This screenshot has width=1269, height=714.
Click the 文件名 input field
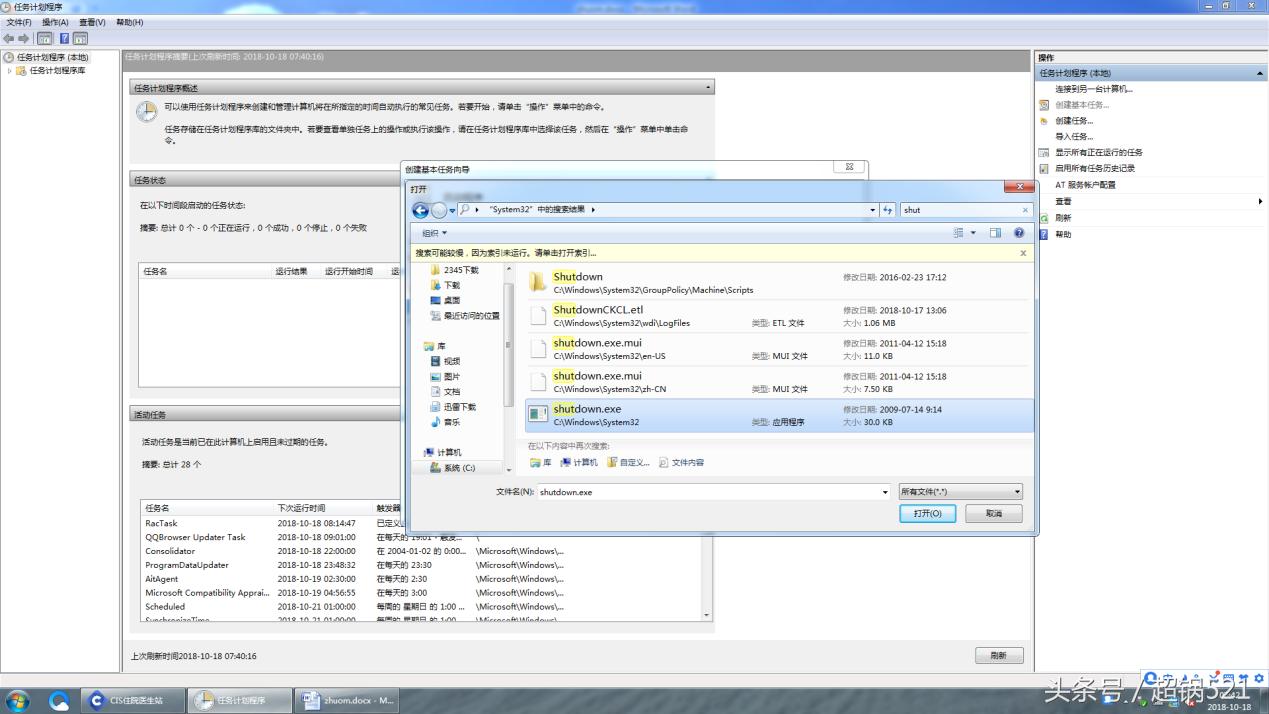[x=710, y=492]
